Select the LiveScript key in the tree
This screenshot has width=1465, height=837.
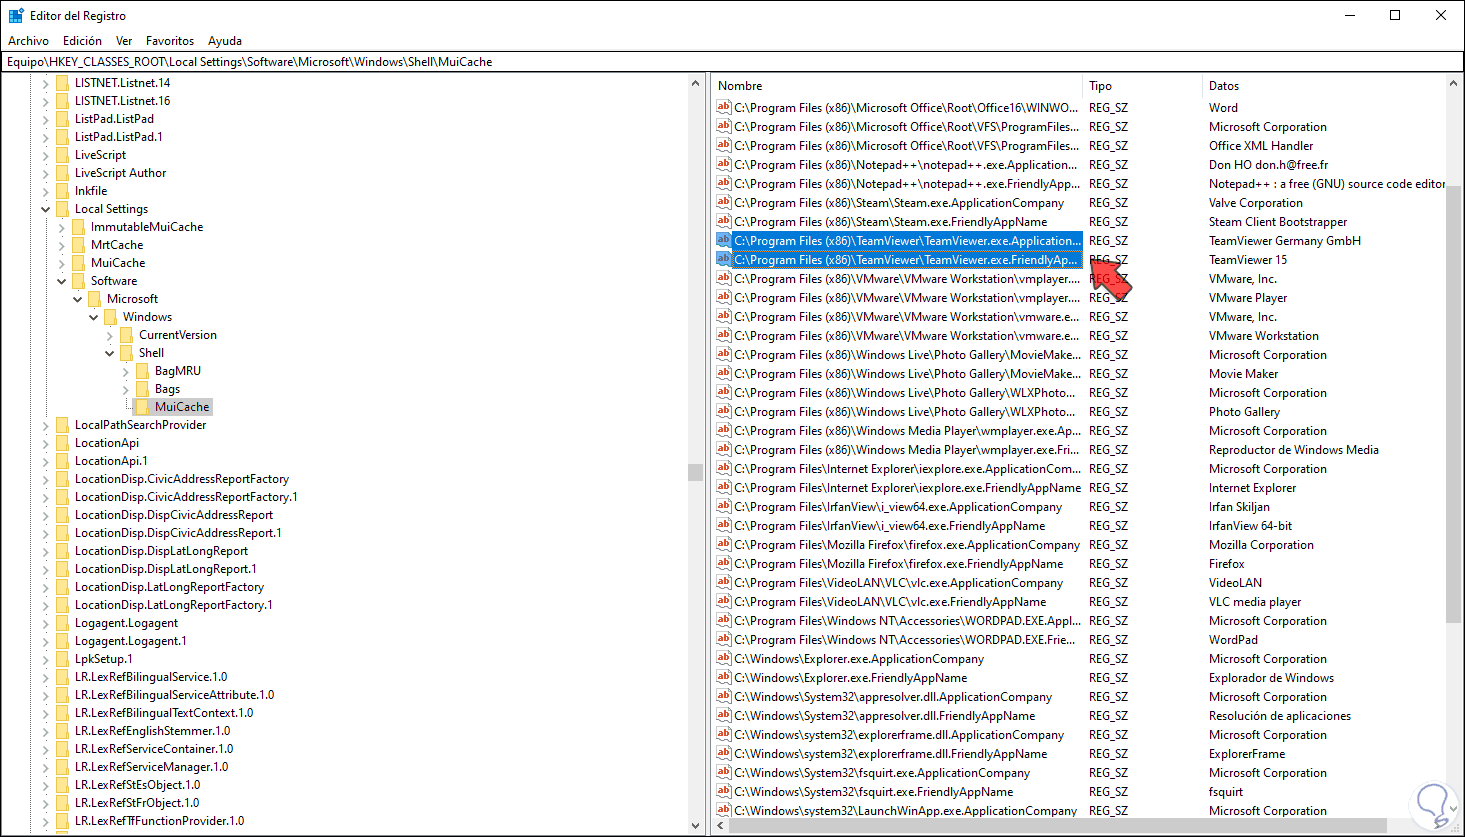100,155
